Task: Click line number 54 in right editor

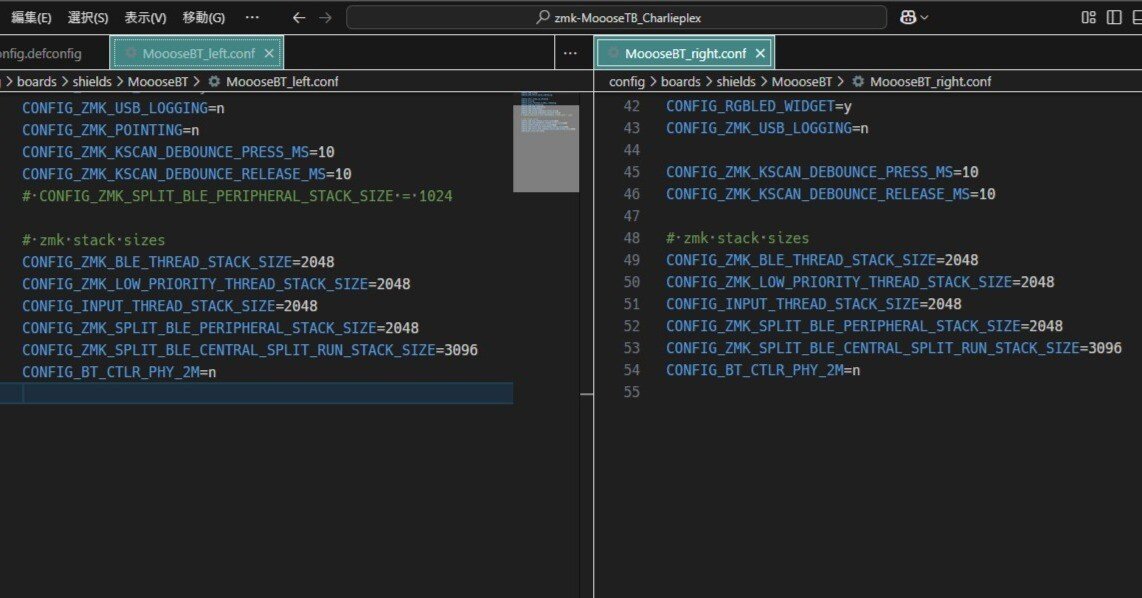Action: pos(631,370)
